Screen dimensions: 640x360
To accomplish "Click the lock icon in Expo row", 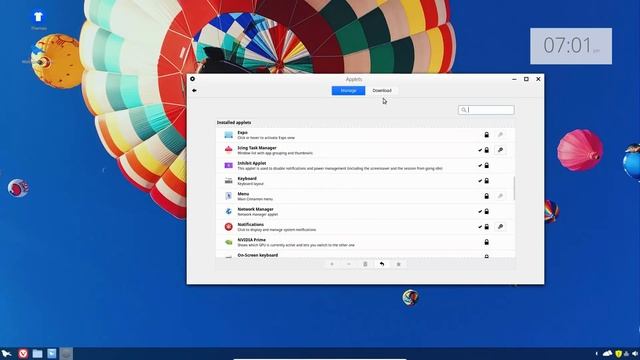I will (x=487, y=135).
